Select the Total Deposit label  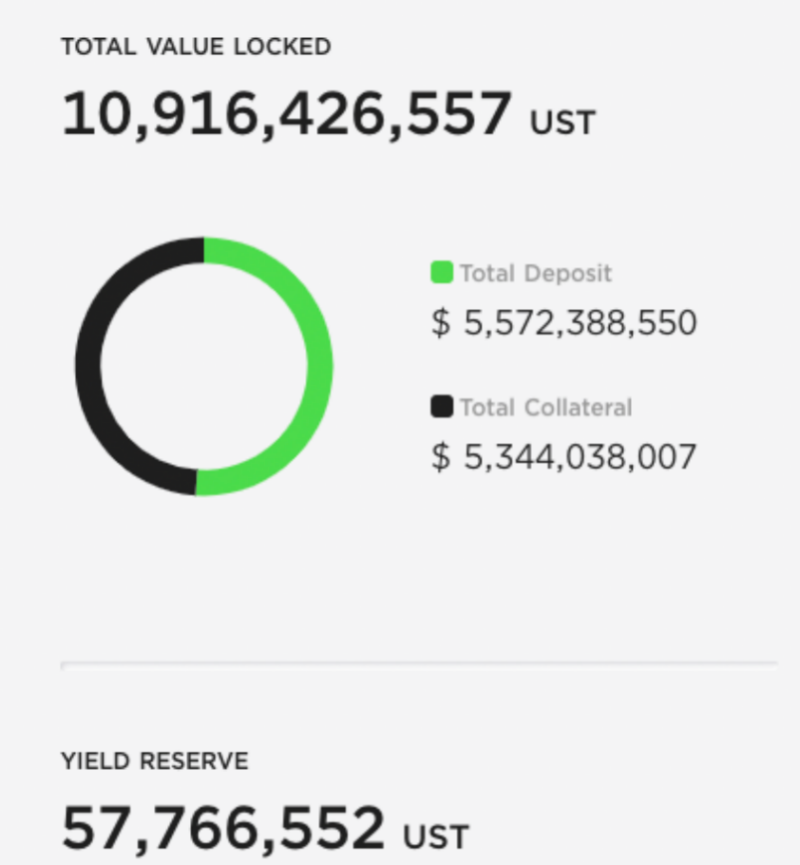point(536,273)
